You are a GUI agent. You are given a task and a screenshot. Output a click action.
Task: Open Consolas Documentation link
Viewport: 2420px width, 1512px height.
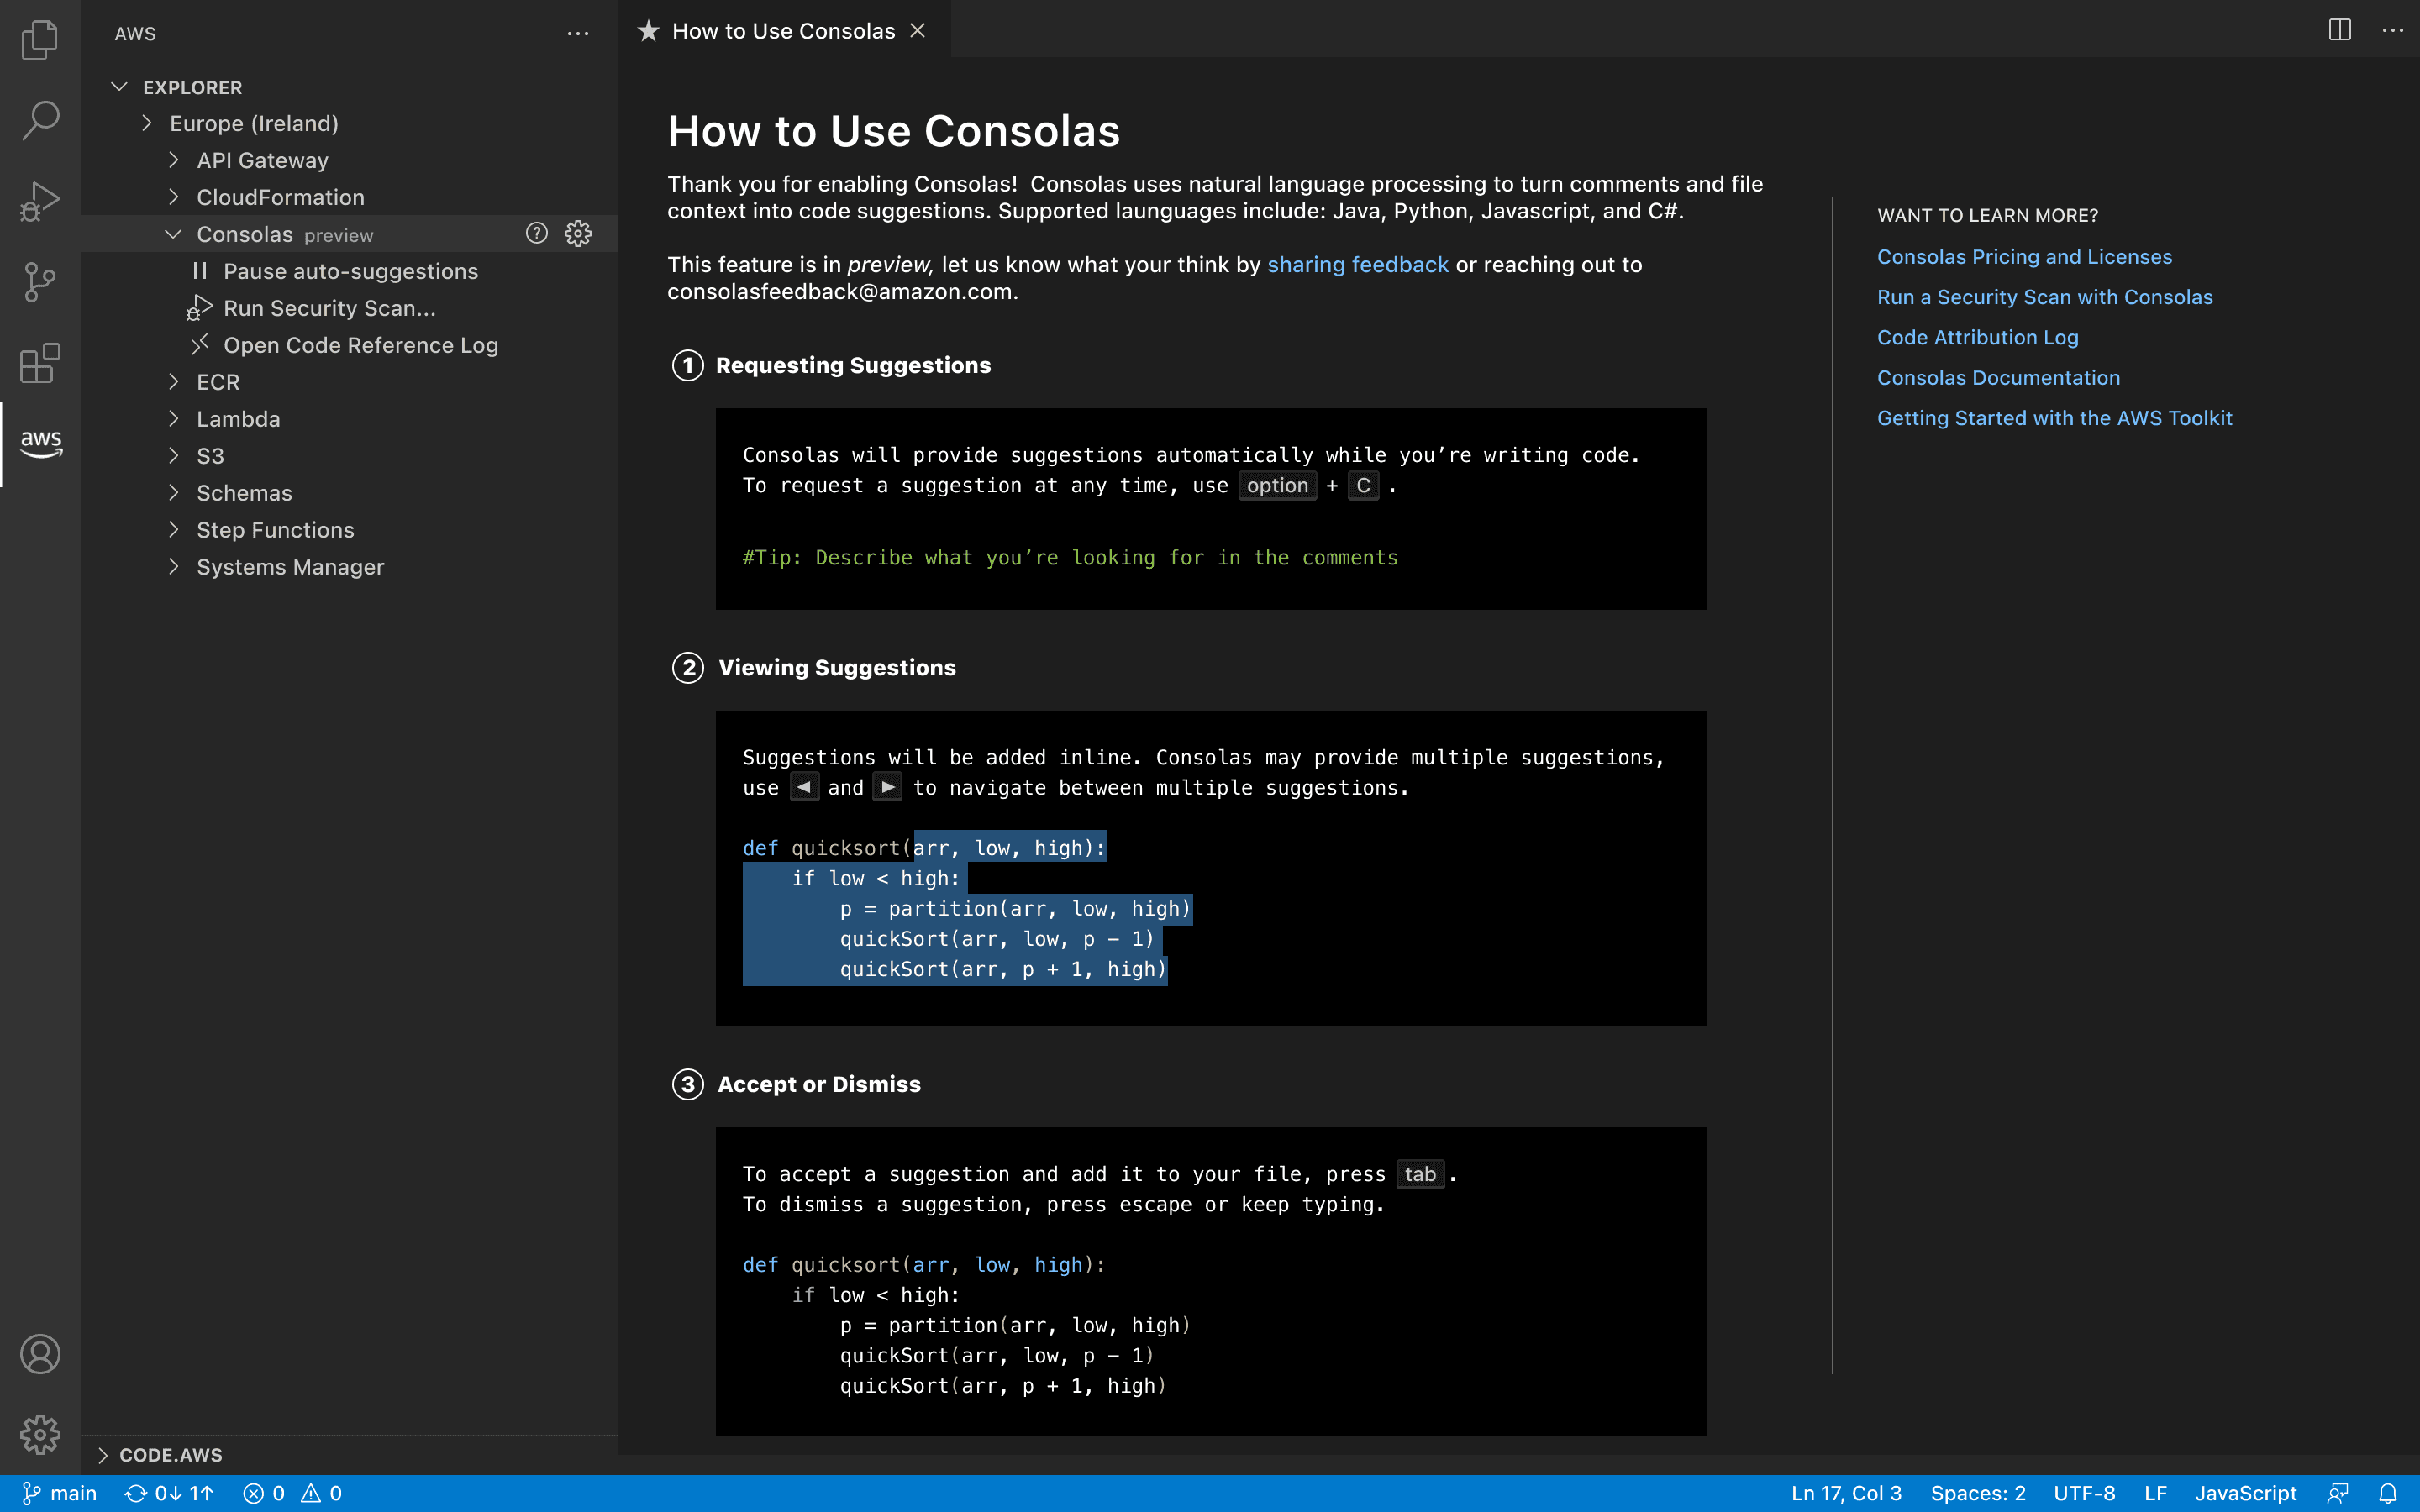point(1998,378)
